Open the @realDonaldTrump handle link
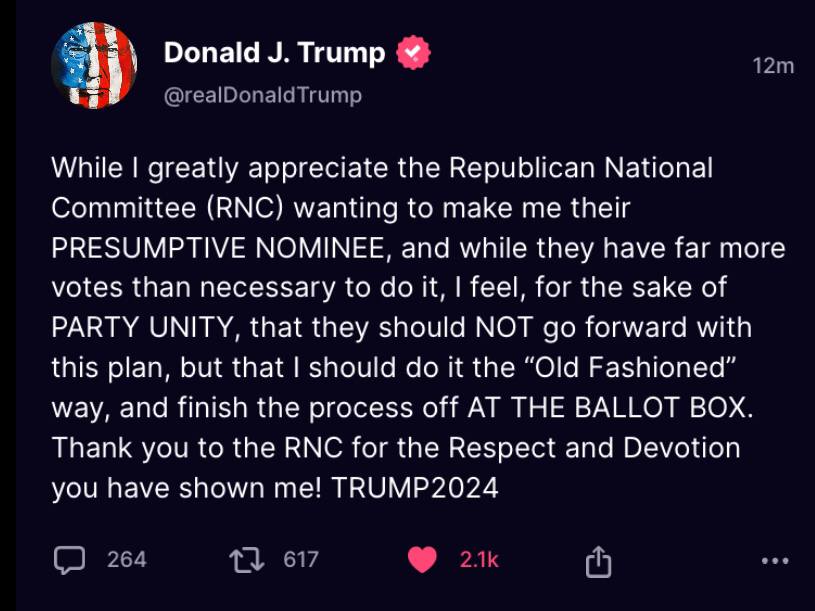The image size is (815, 611). pyautogui.click(x=263, y=95)
